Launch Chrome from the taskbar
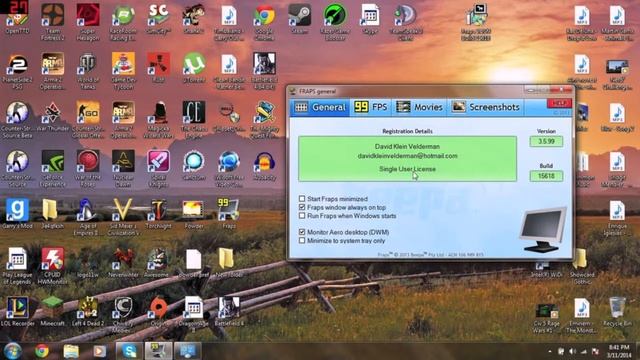Screen dimensions: 640x360 click(x=42, y=351)
